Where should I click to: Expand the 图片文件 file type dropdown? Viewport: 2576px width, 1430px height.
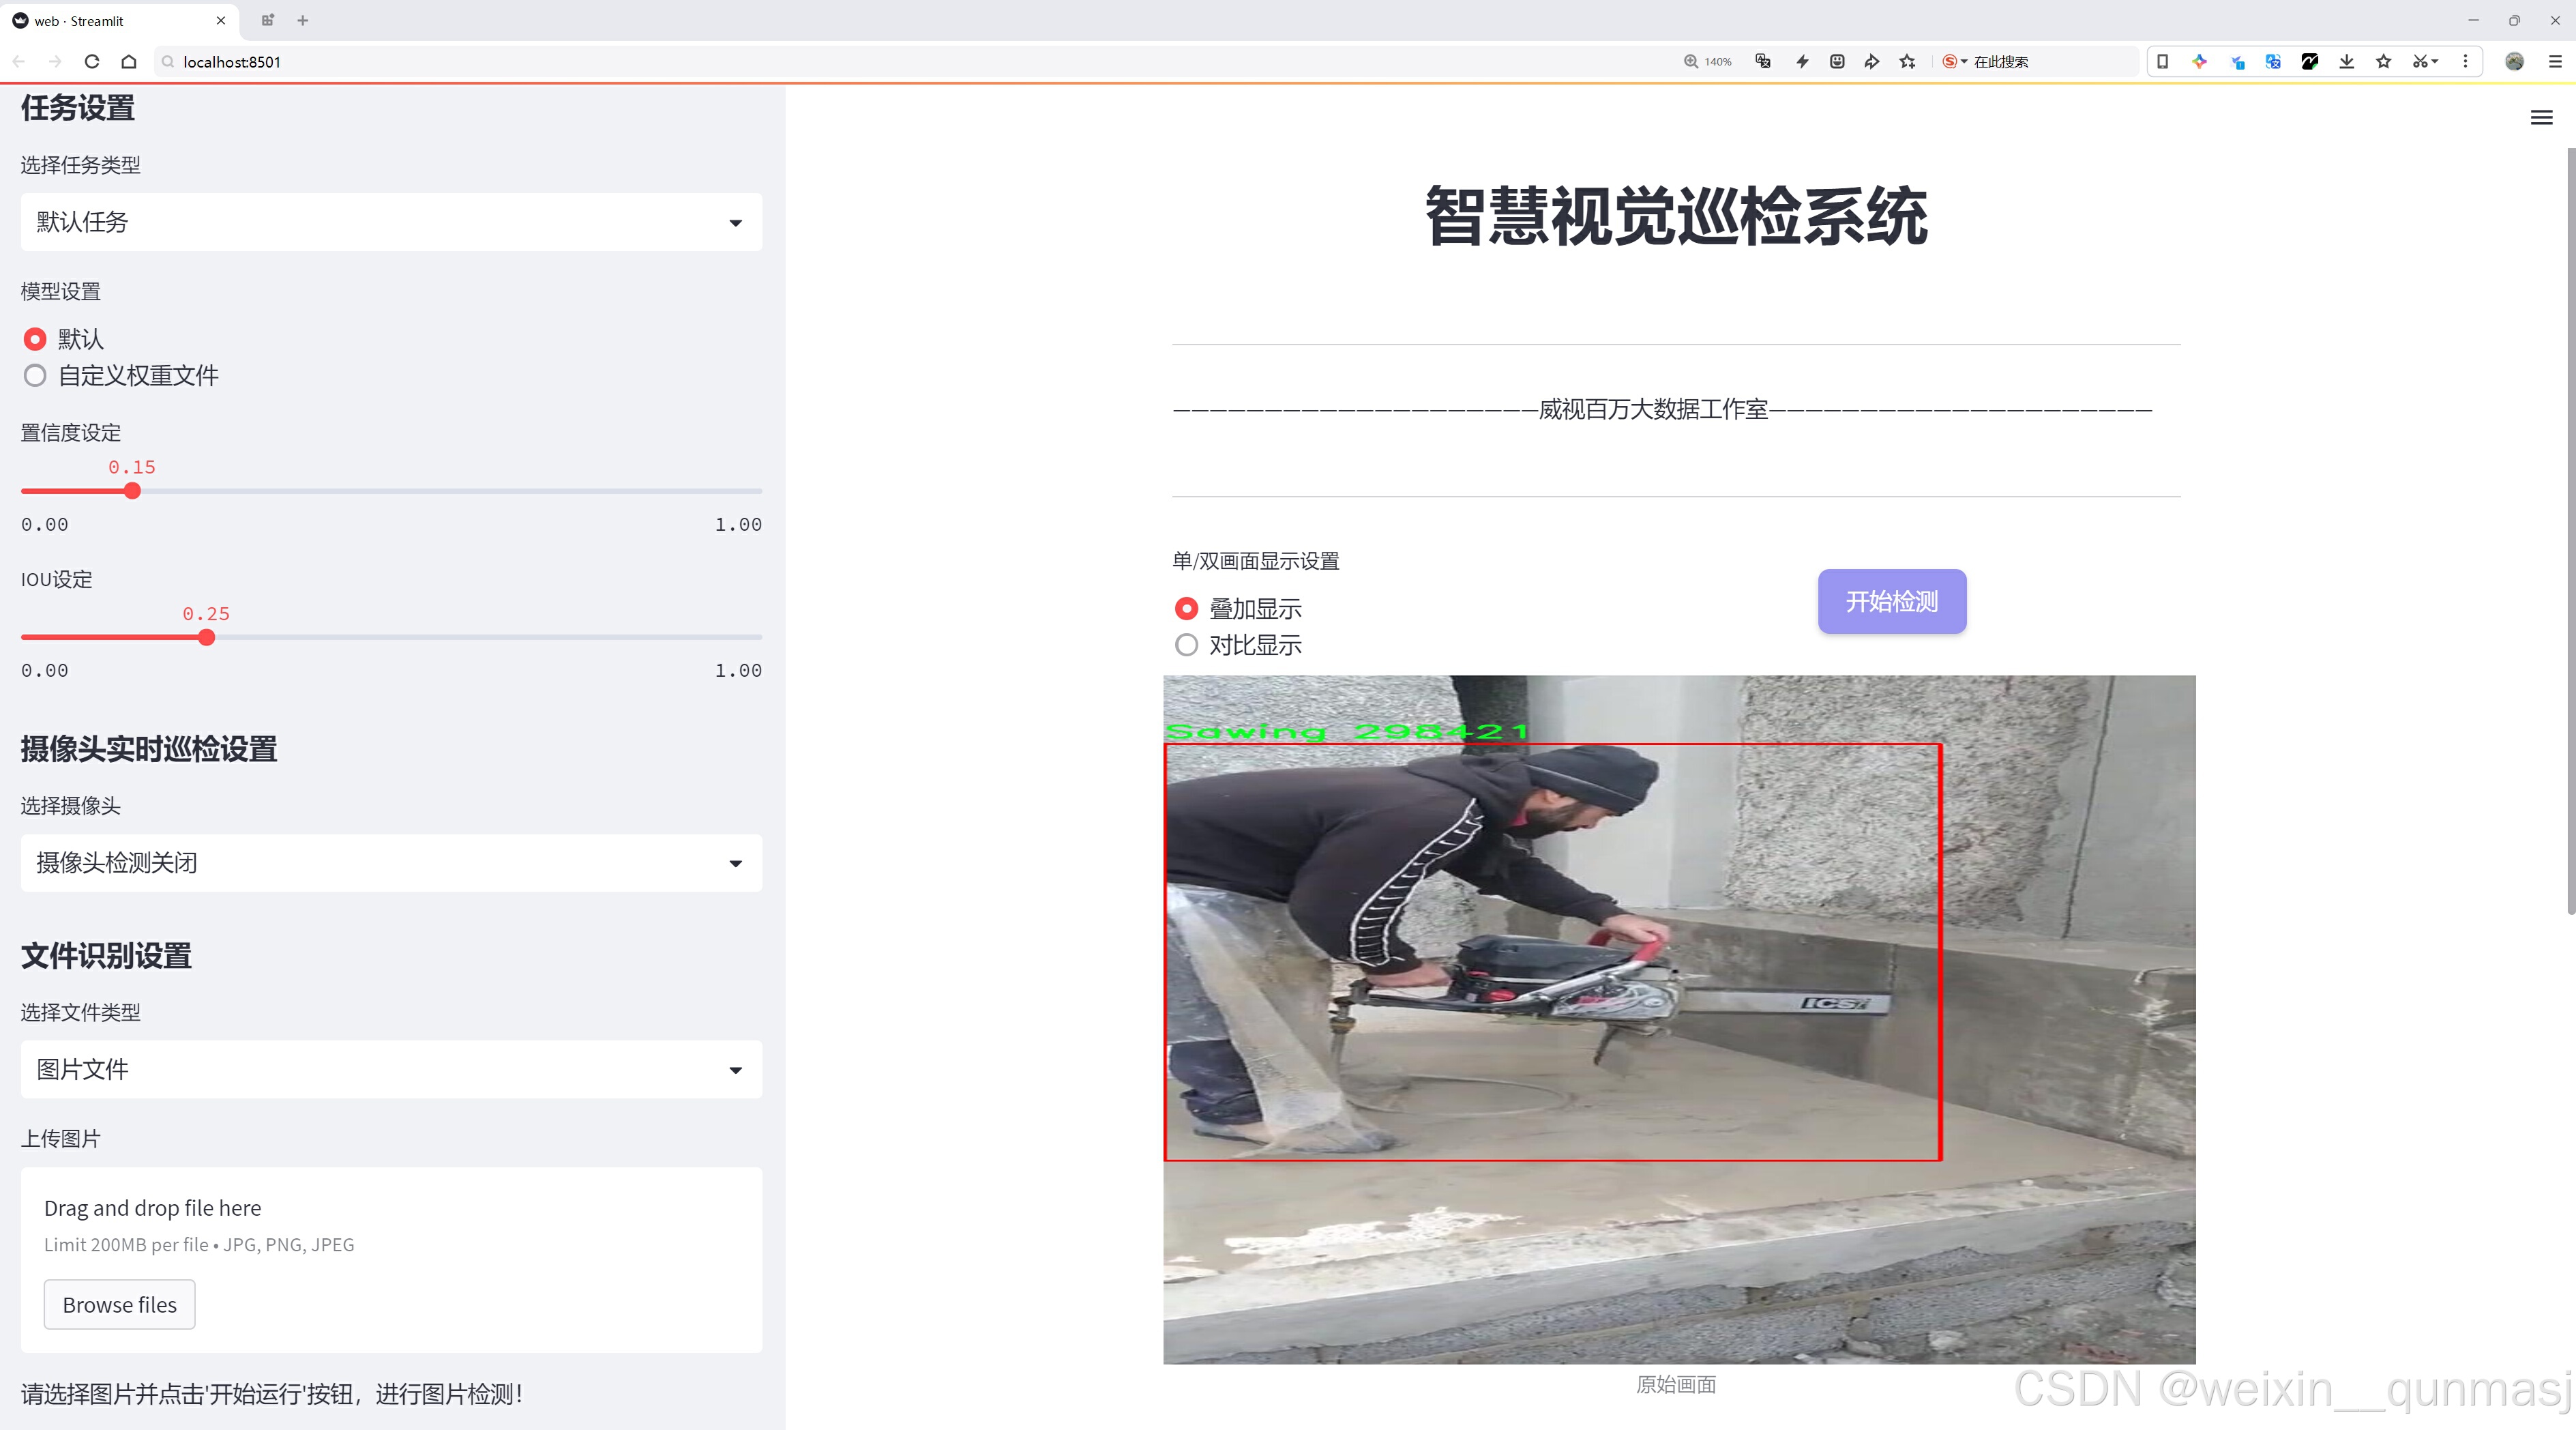pos(391,1070)
